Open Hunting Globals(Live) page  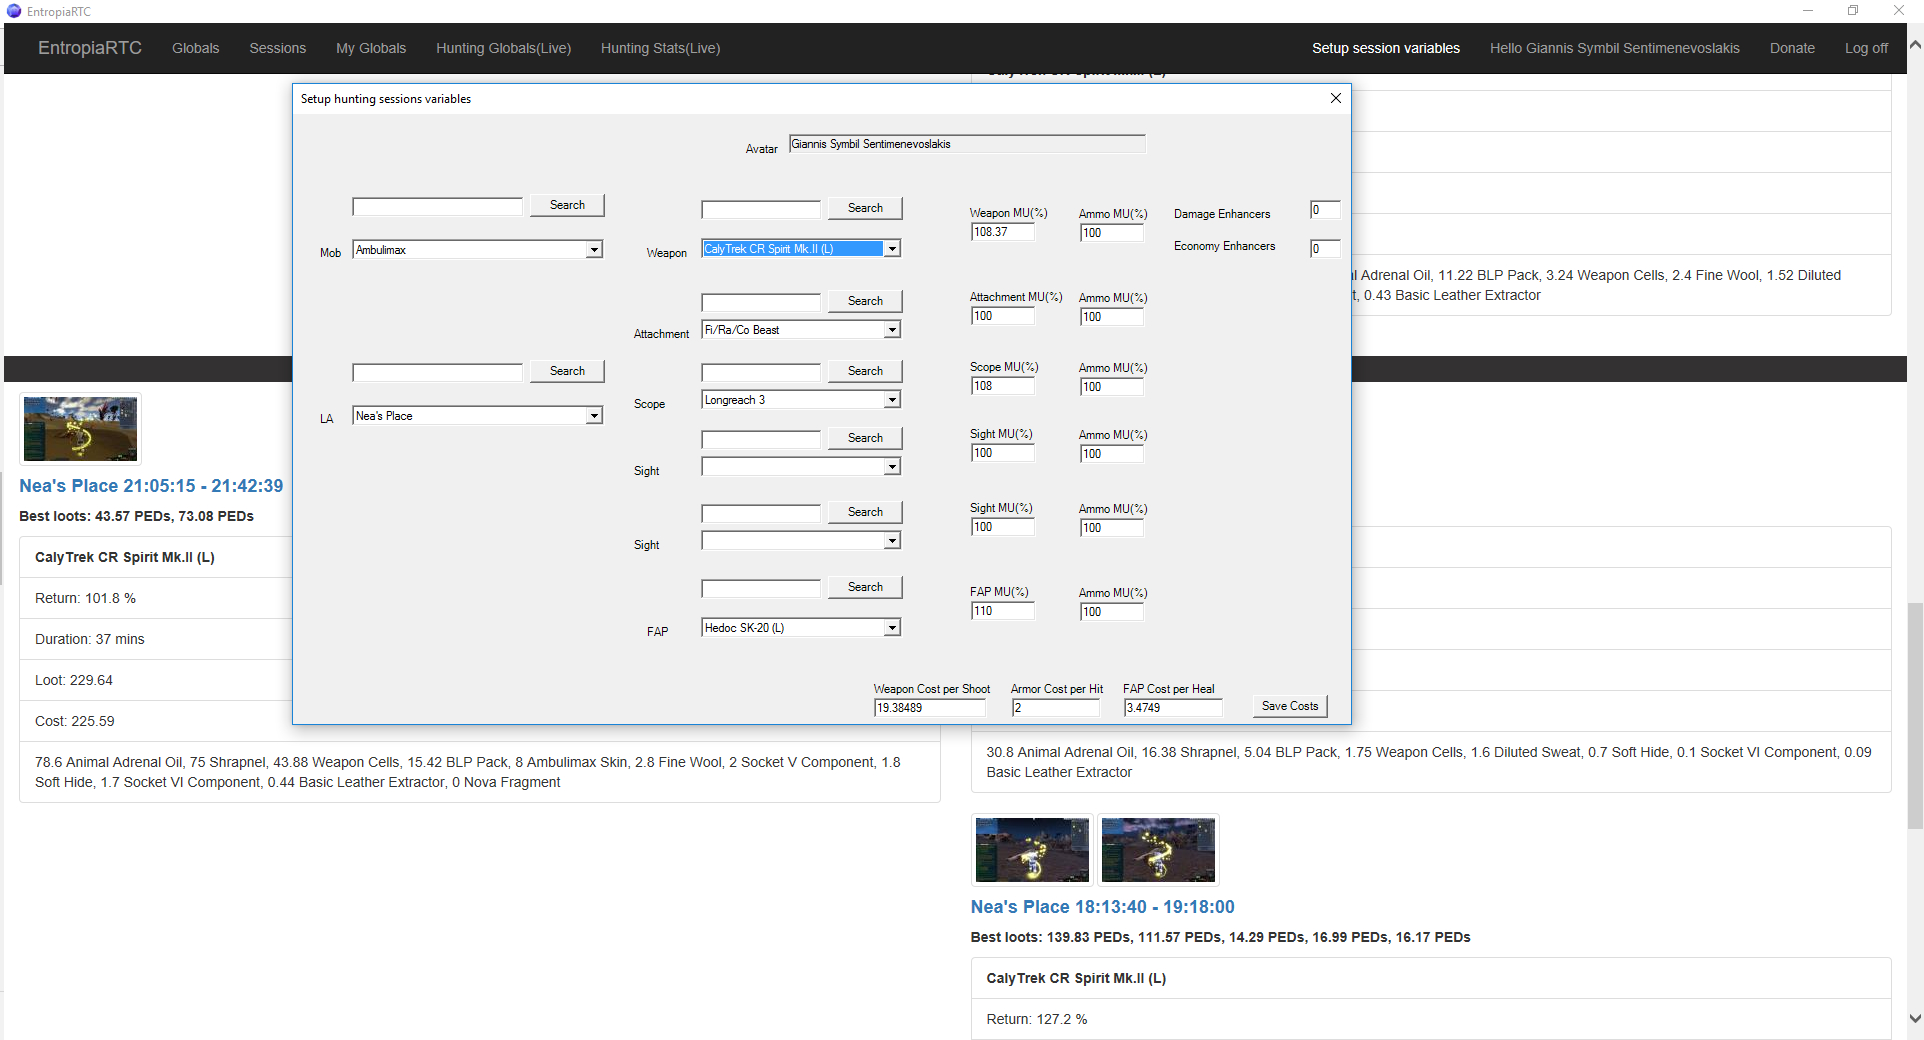click(503, 48)
